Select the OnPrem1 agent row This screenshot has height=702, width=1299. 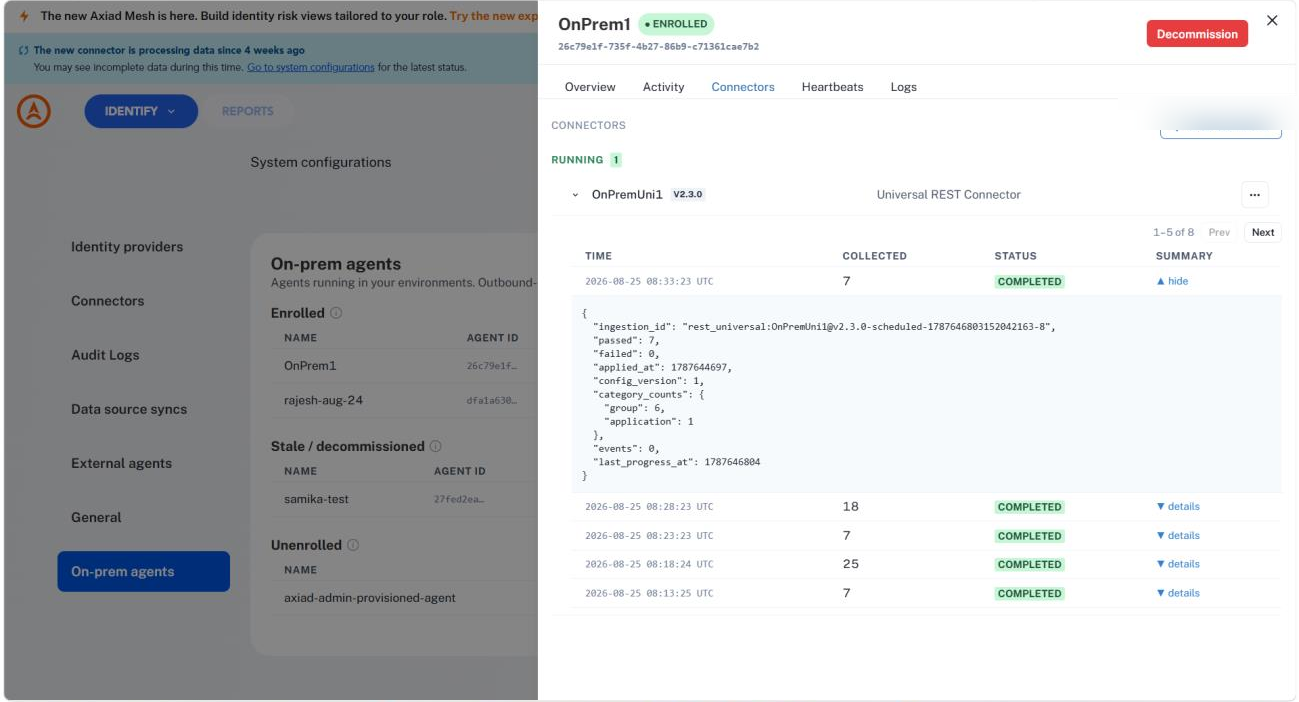[404, 366]
